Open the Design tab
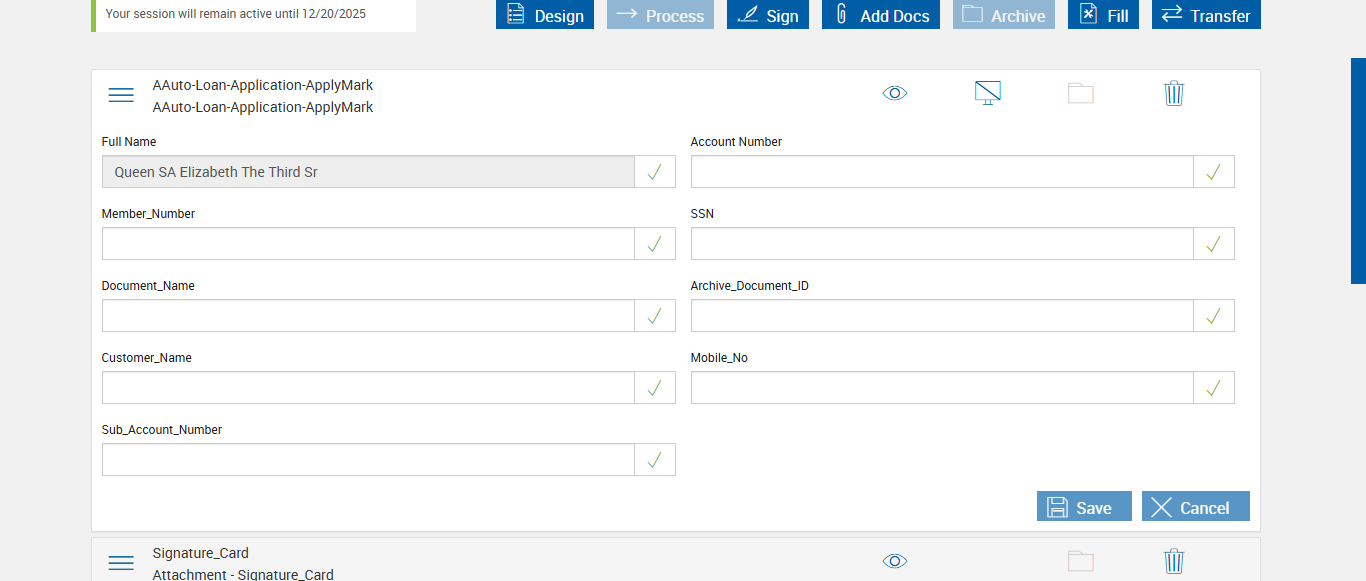The width and height of the screenshot is (1366, 581). [x=545, y=15]
